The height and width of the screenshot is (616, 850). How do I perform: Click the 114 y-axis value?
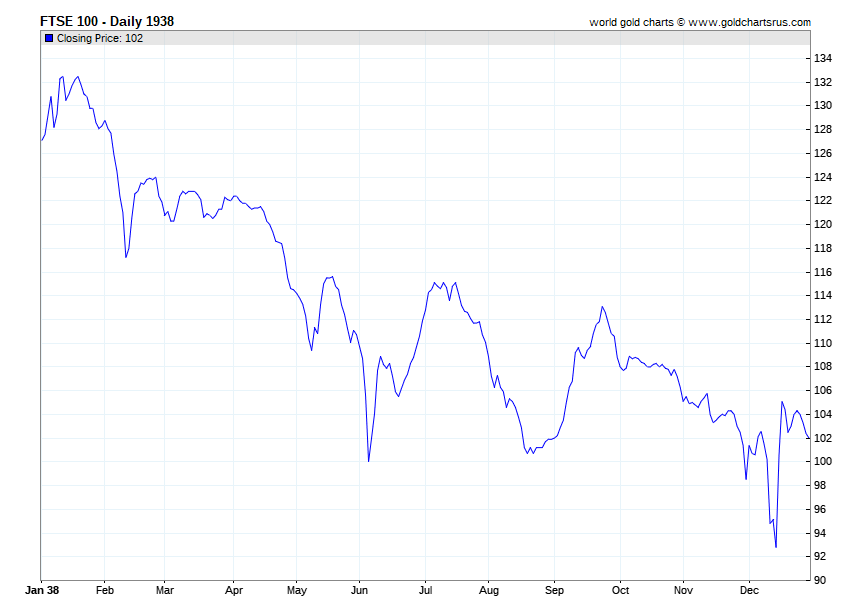point(823,296)
